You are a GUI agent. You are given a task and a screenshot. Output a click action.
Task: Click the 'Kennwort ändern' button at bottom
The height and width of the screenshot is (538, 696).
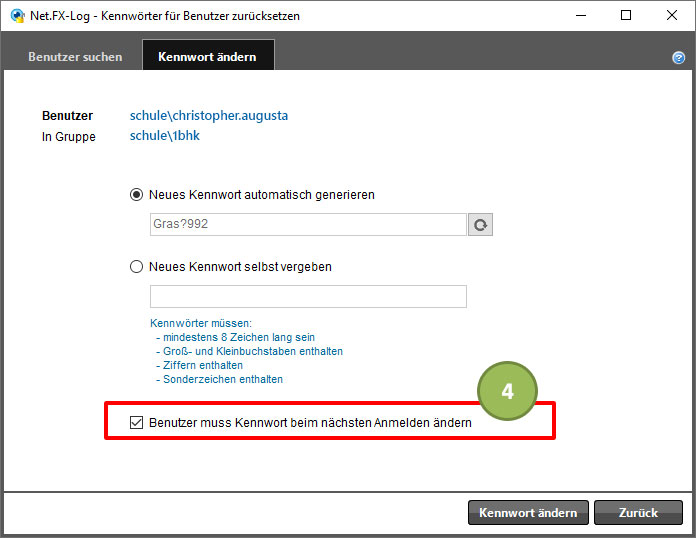coord(528,513)
